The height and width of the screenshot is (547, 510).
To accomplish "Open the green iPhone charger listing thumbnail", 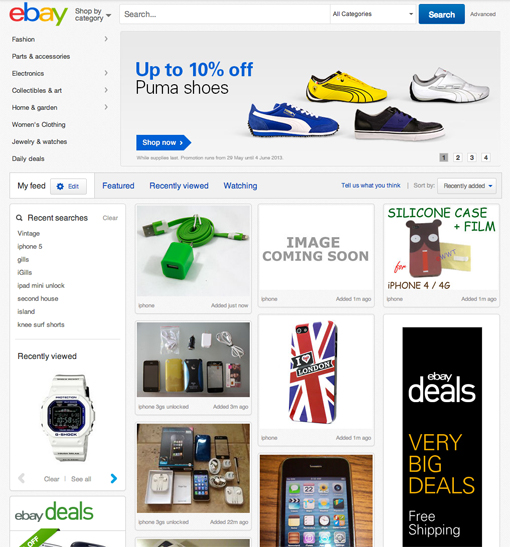I will point(194,251).
